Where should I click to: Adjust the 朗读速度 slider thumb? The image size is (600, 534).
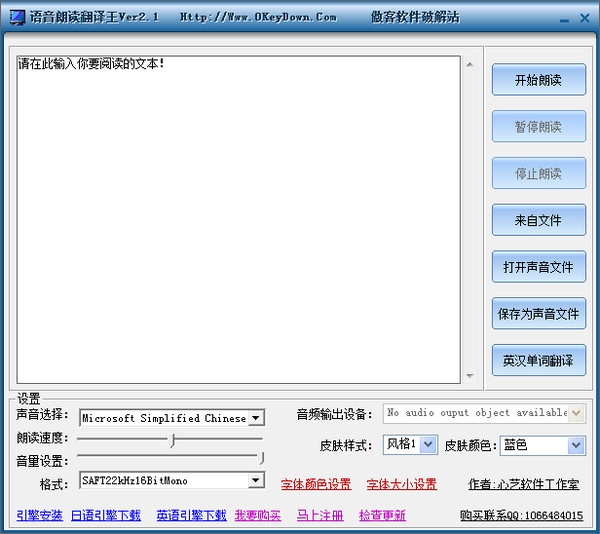pyautogui.click(x=173, y=440)
